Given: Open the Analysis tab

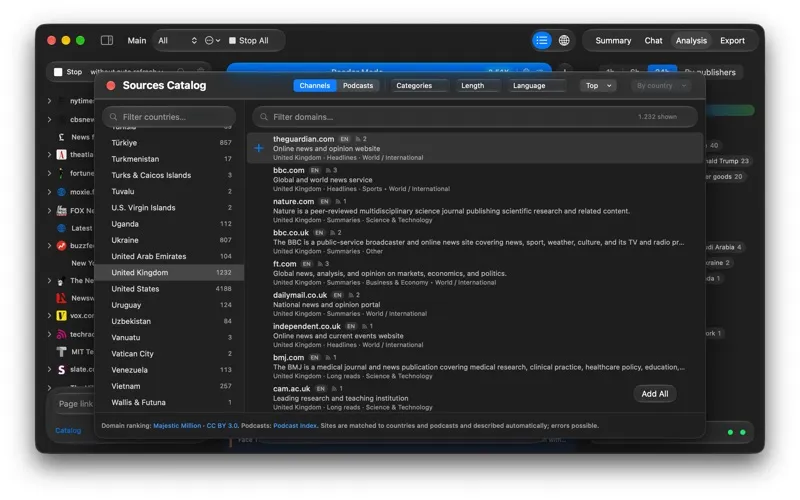Looking at the screenshot, I should (691, 40).
